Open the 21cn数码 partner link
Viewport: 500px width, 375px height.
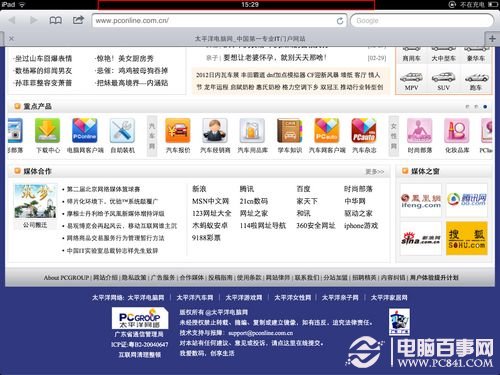coord(254,201)
